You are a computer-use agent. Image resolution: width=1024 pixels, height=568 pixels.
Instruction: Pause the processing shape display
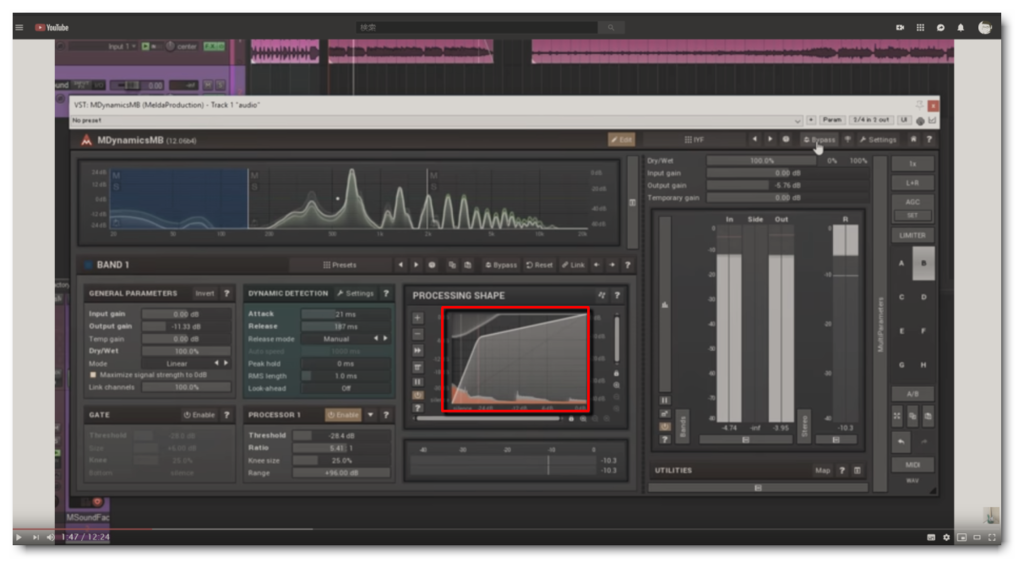click(x=418, y=382)
